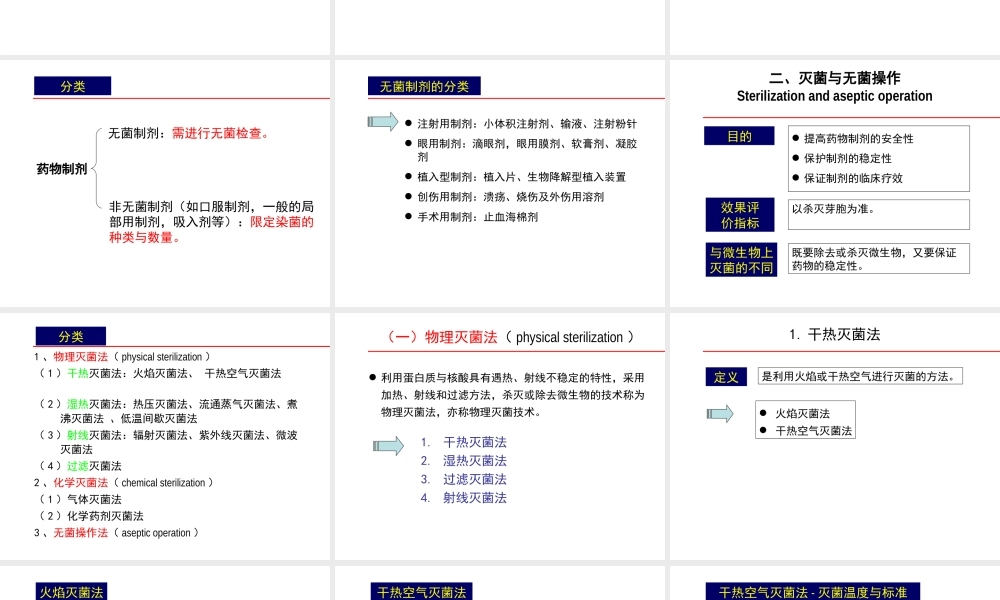The image size is (1000, 600).
Task: Expand item 1 干热灭菌法
Action: [x=475, y=441]
